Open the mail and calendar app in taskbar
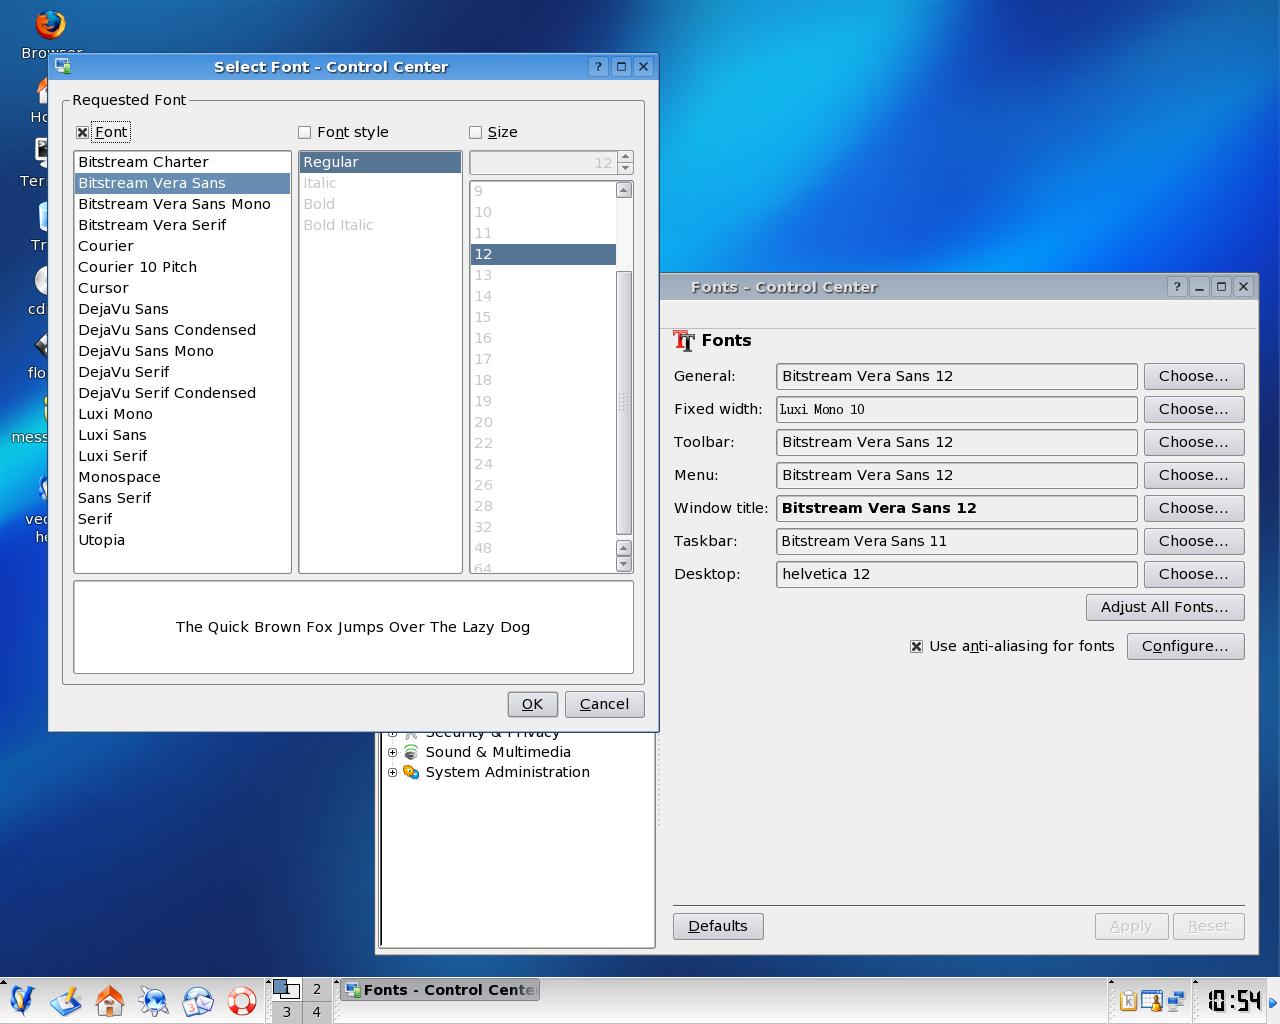 (x=198, y=1000)
